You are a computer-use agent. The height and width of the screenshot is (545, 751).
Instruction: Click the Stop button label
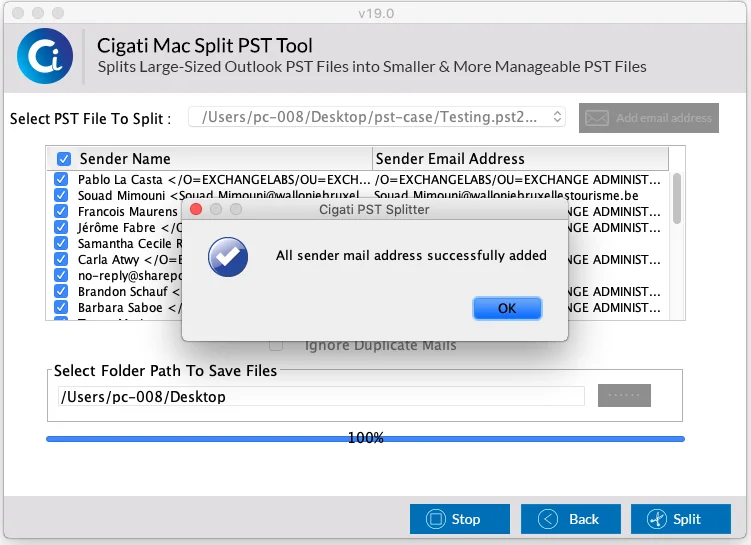(x=466, y=519)
